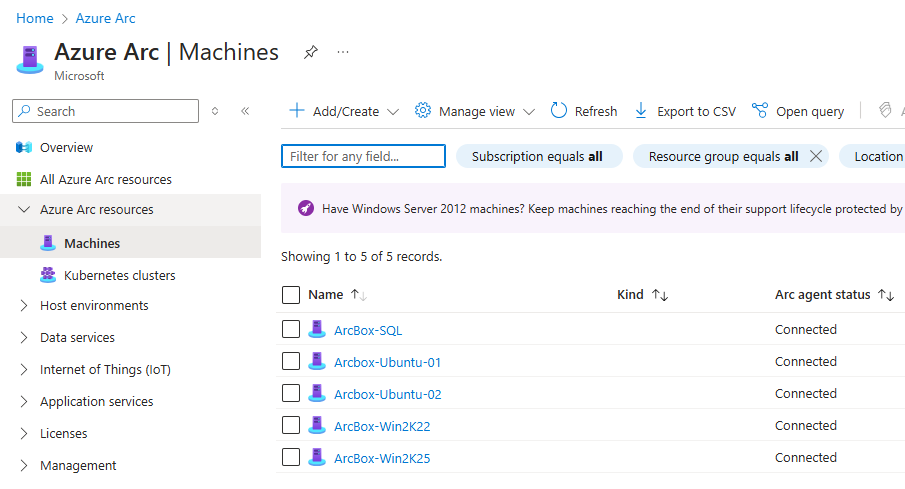This screenshot has height=489, width=905.
Task: Focus the Filter for any field input
Action: point(363,156)
